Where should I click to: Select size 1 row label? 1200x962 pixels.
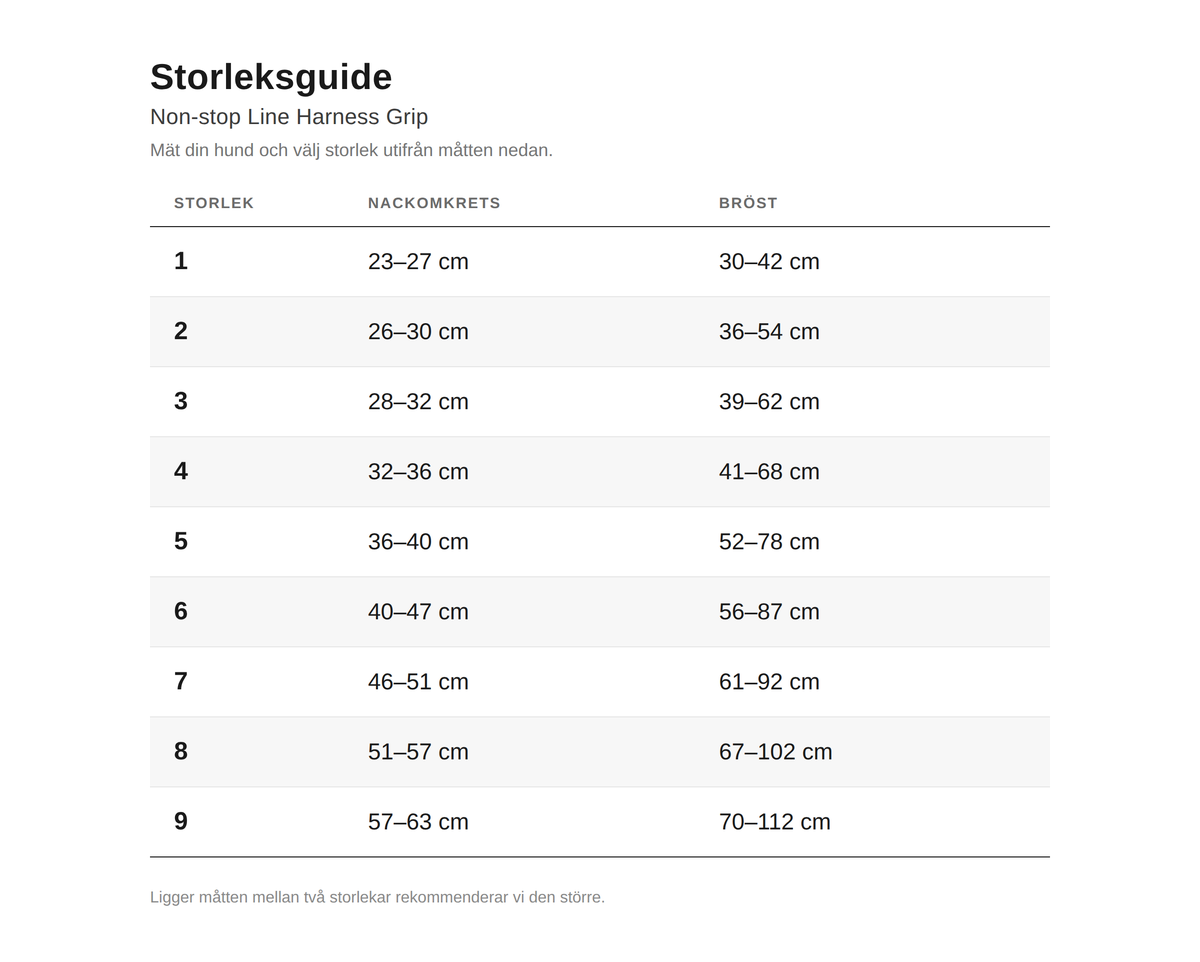pyautogui.click(x=181, y=261)
